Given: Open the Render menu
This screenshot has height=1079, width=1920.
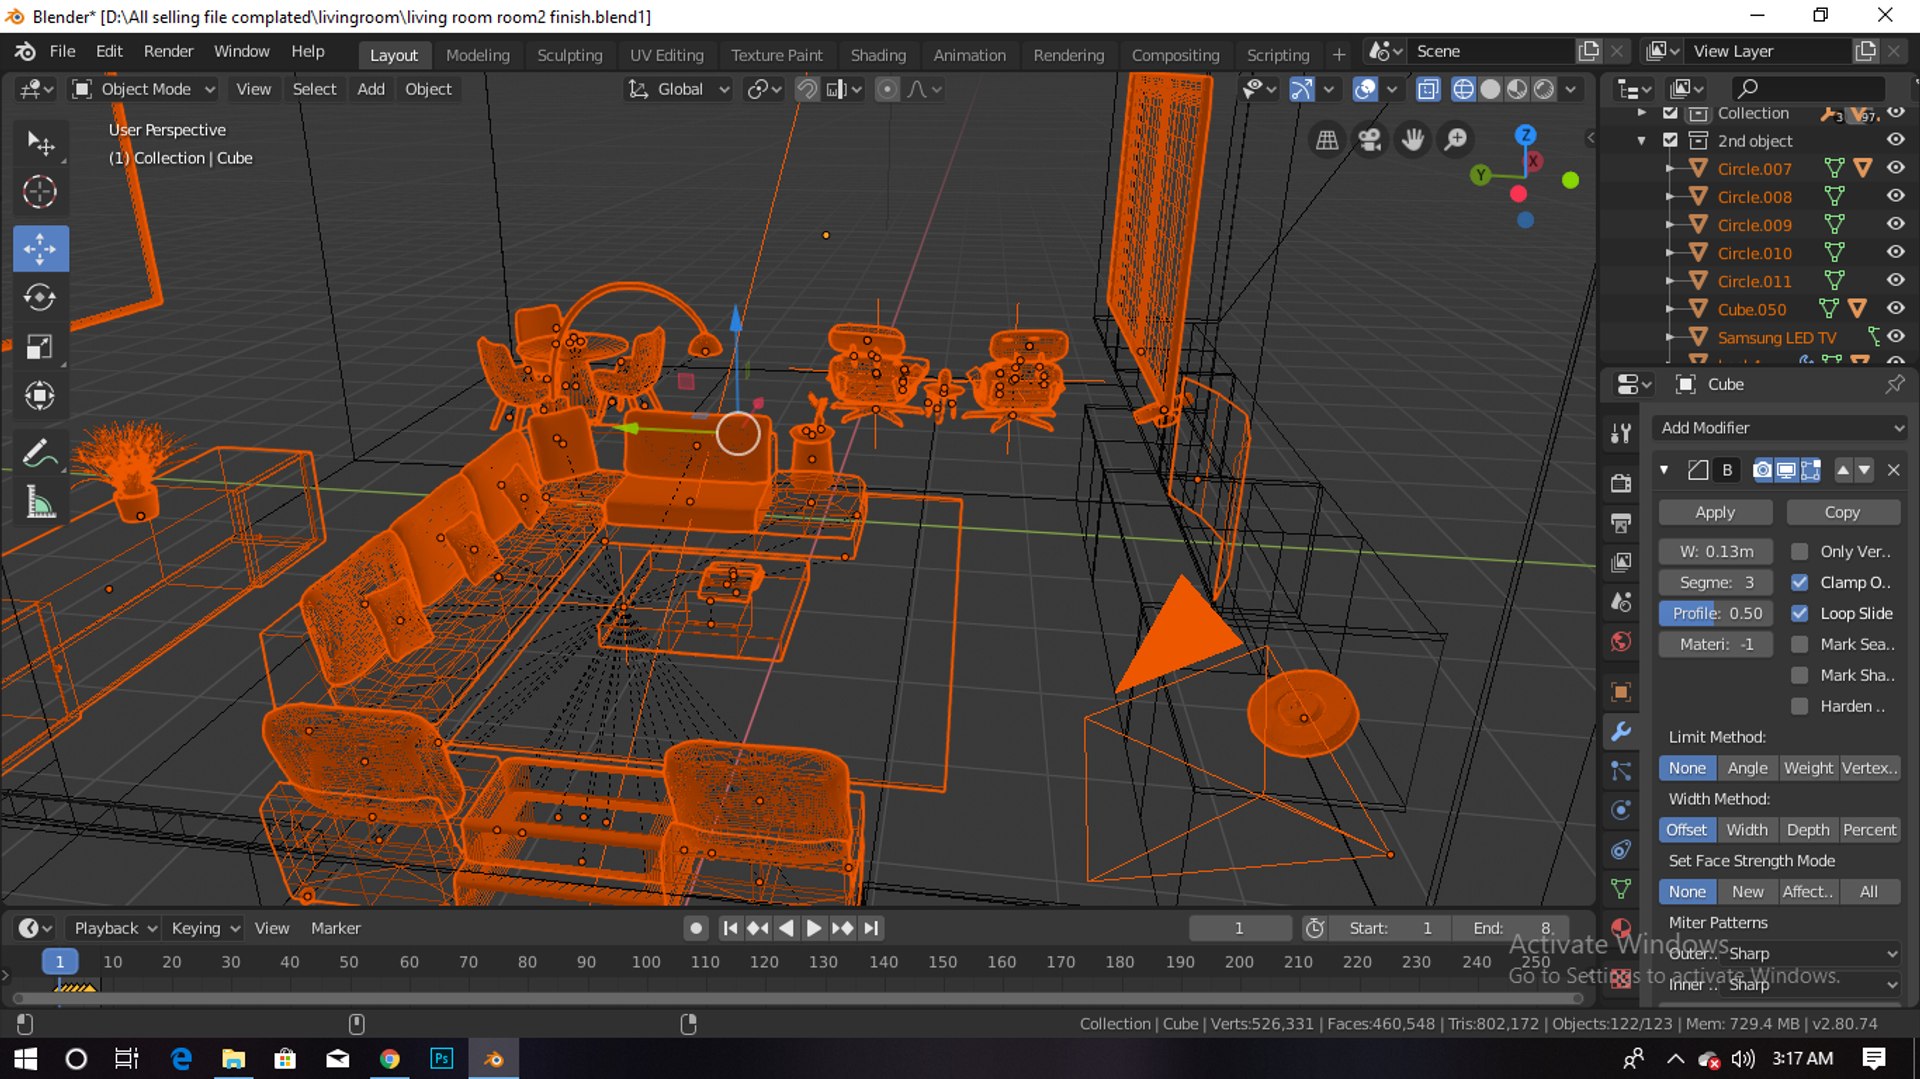Looking at the screenshot, I should pos(168,51).
